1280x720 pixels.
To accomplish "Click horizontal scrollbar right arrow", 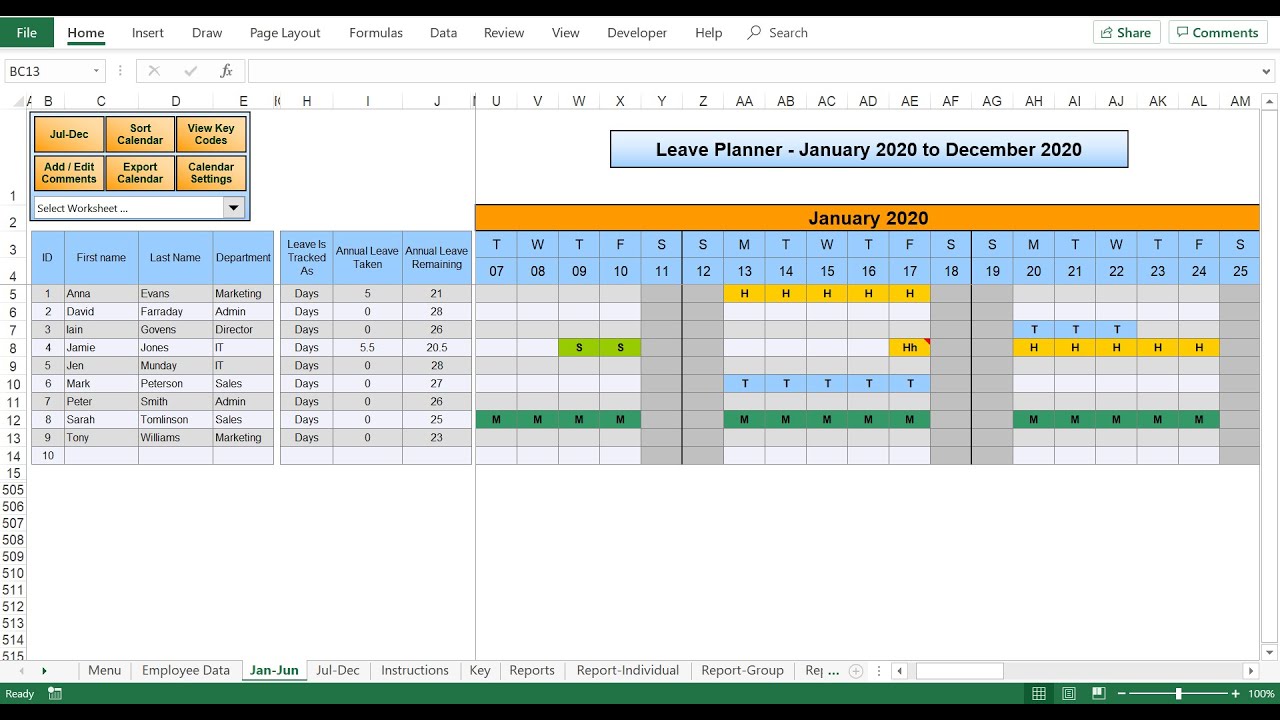I will (x=1251, y=671).
